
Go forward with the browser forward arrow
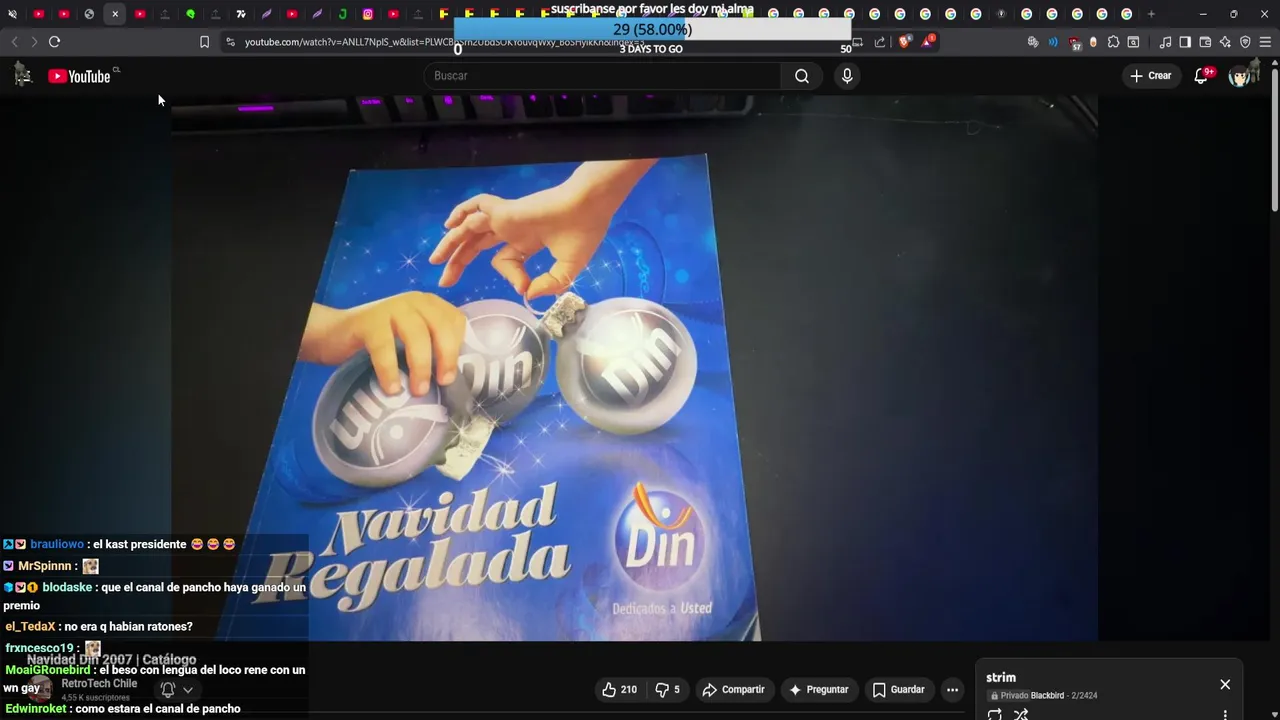pos(34,42)
